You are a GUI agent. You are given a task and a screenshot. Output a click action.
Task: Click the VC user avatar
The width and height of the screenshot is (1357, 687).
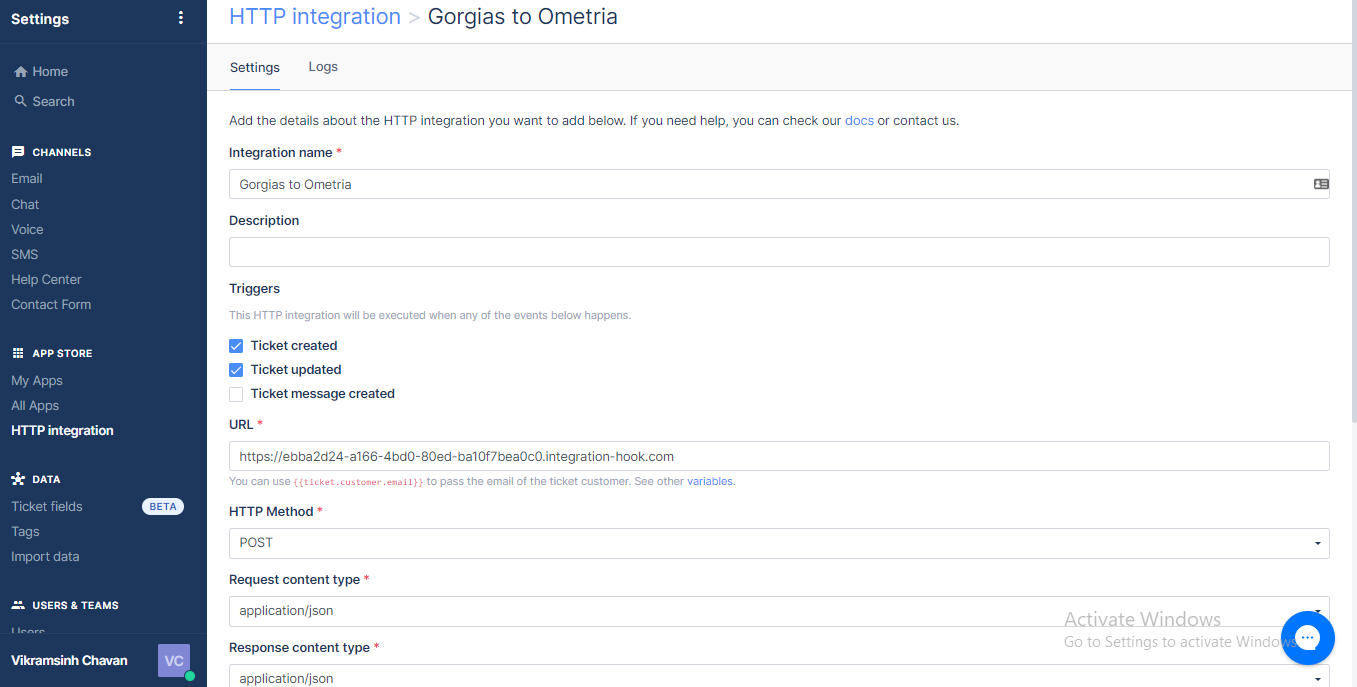click(x=174, y=661)
